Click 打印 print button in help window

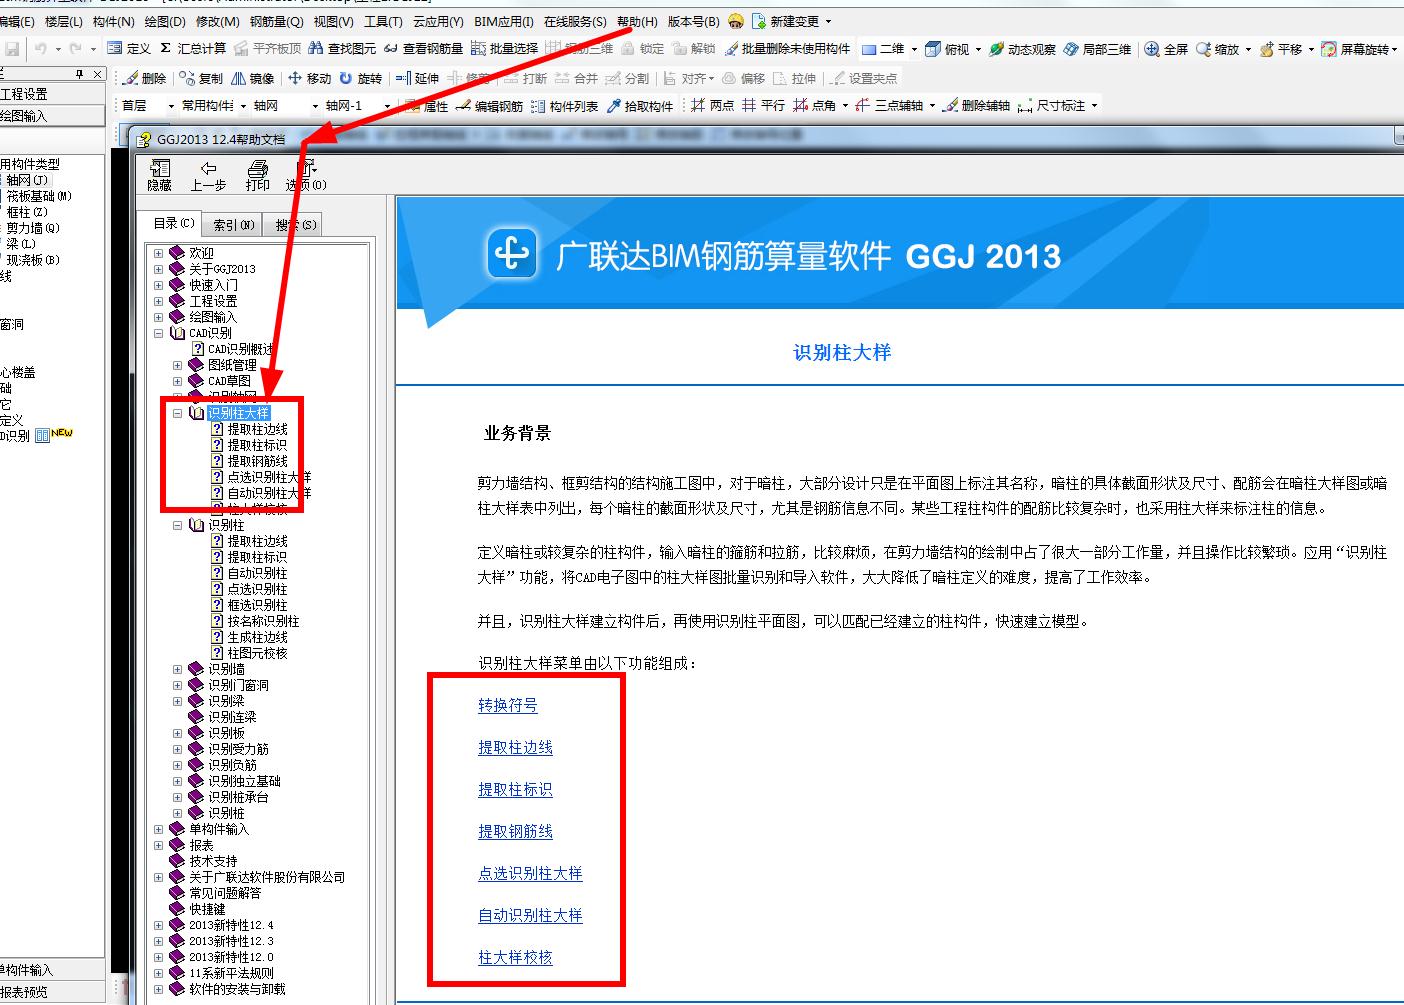tap(258, 175)
